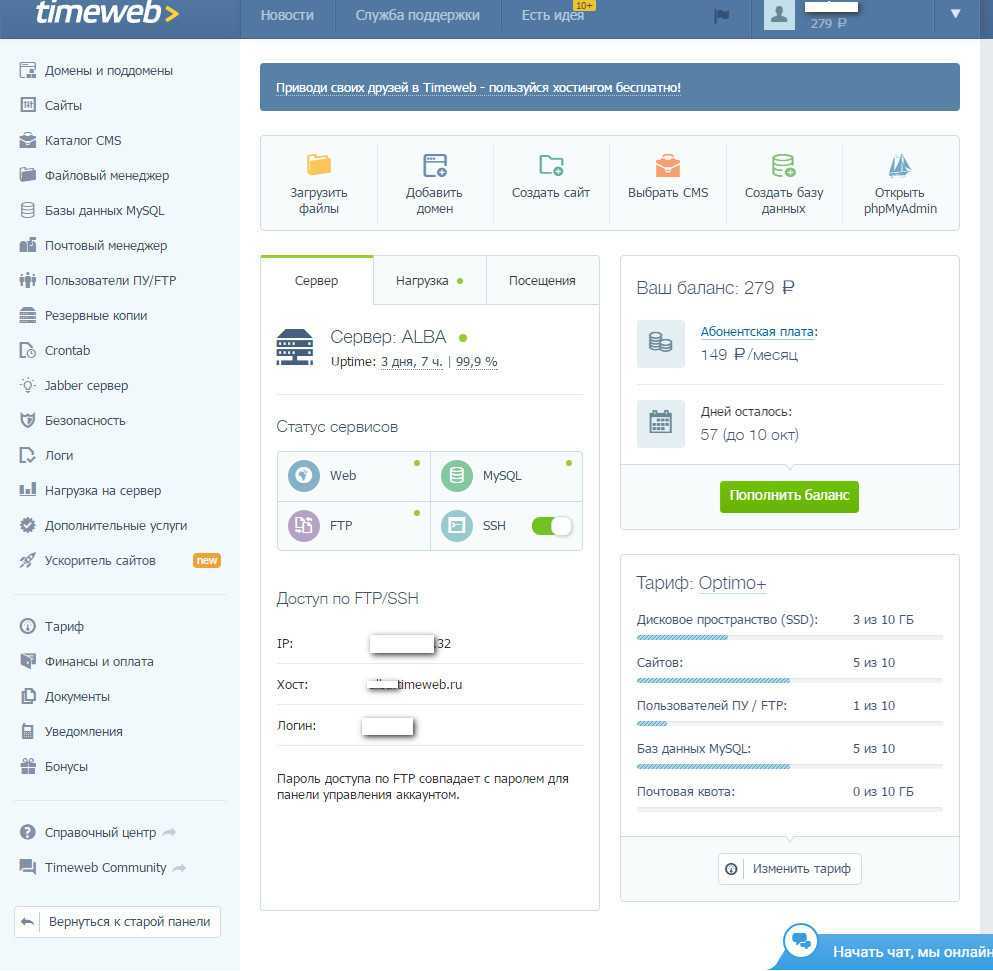Click the Optimo+ tariff link

[x=732, y=583]
